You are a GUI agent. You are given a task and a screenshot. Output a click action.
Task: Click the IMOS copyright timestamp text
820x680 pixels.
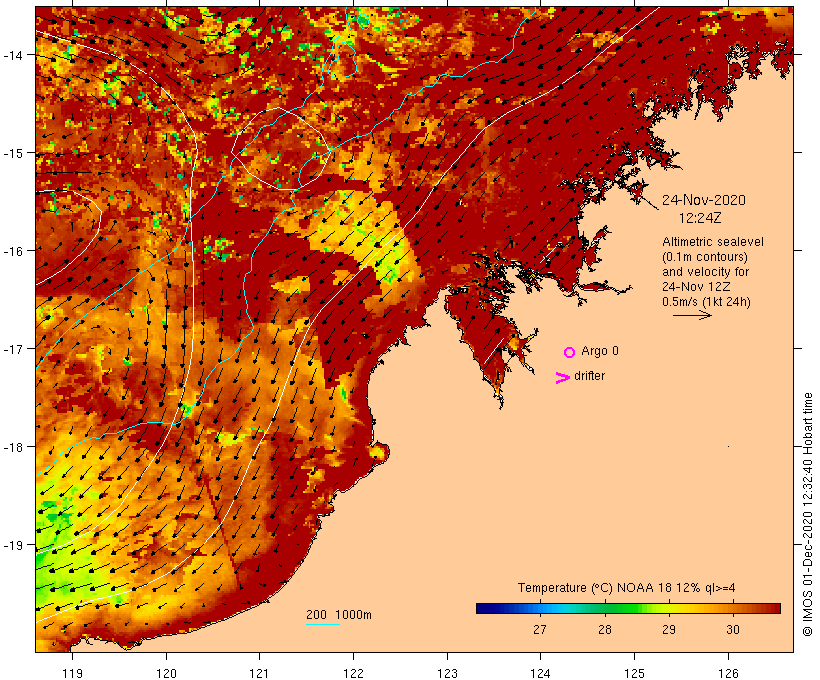(x=807, y=514)
